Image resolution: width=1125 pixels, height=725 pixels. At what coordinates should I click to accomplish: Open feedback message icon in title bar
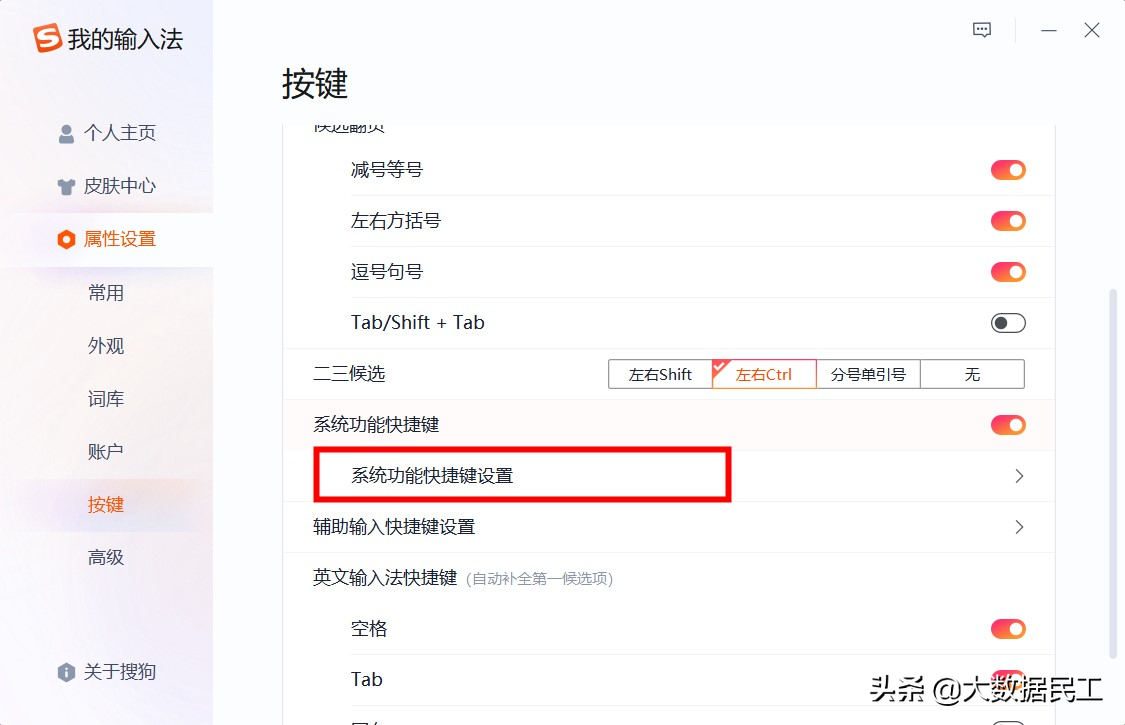(x=982, y=30)
